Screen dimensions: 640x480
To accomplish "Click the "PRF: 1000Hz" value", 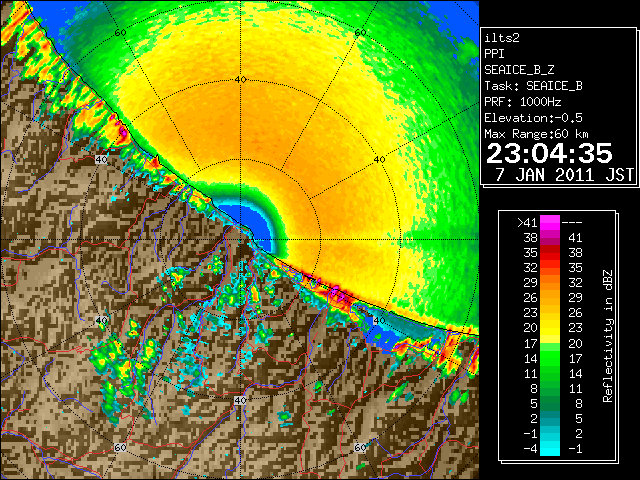I will [523, 102].
